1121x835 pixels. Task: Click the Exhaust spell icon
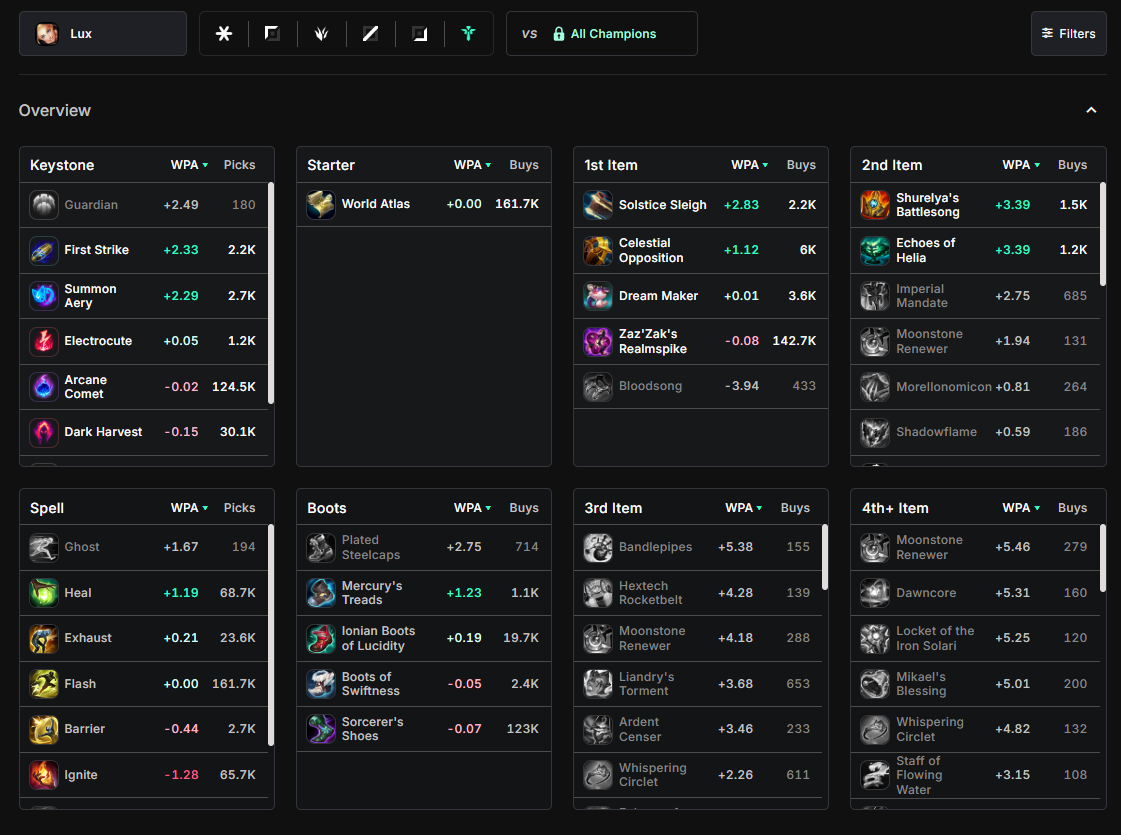[x=44, y=638]
